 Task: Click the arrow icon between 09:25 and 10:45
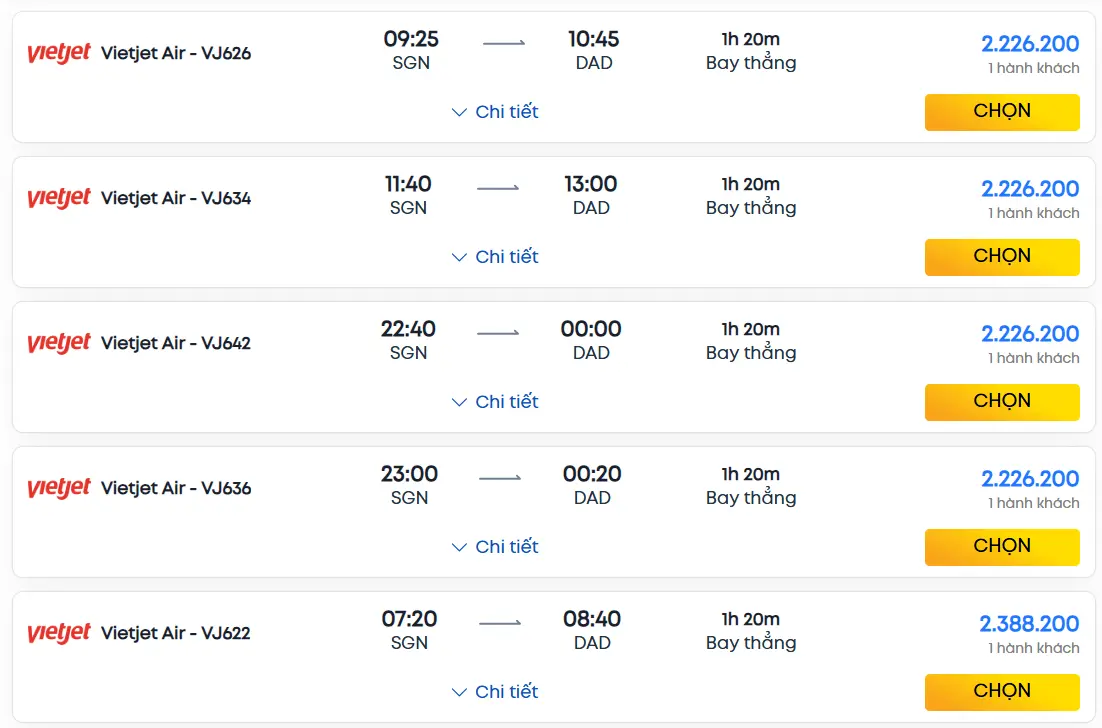tap(504, 43)
